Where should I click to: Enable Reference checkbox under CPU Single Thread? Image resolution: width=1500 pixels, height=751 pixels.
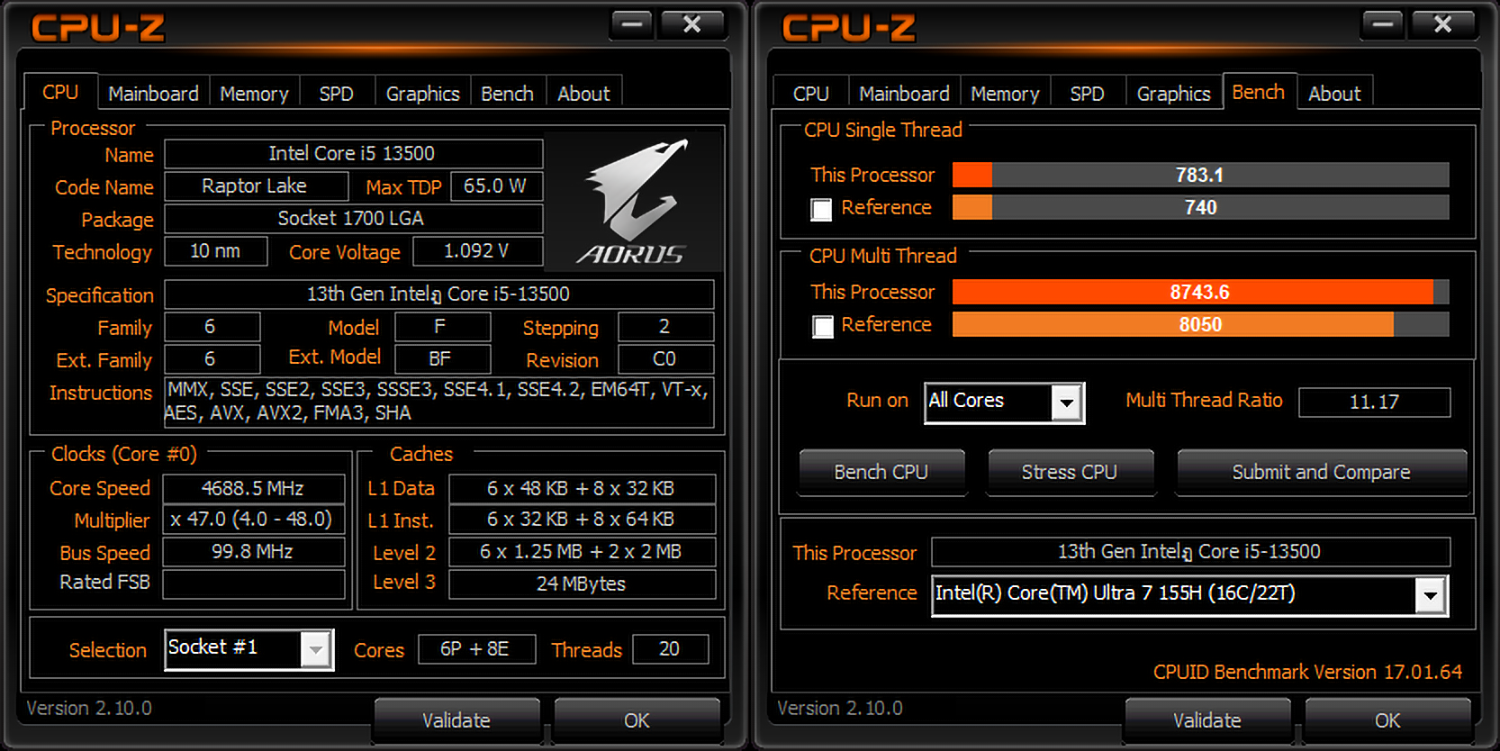tap(822, 209)
